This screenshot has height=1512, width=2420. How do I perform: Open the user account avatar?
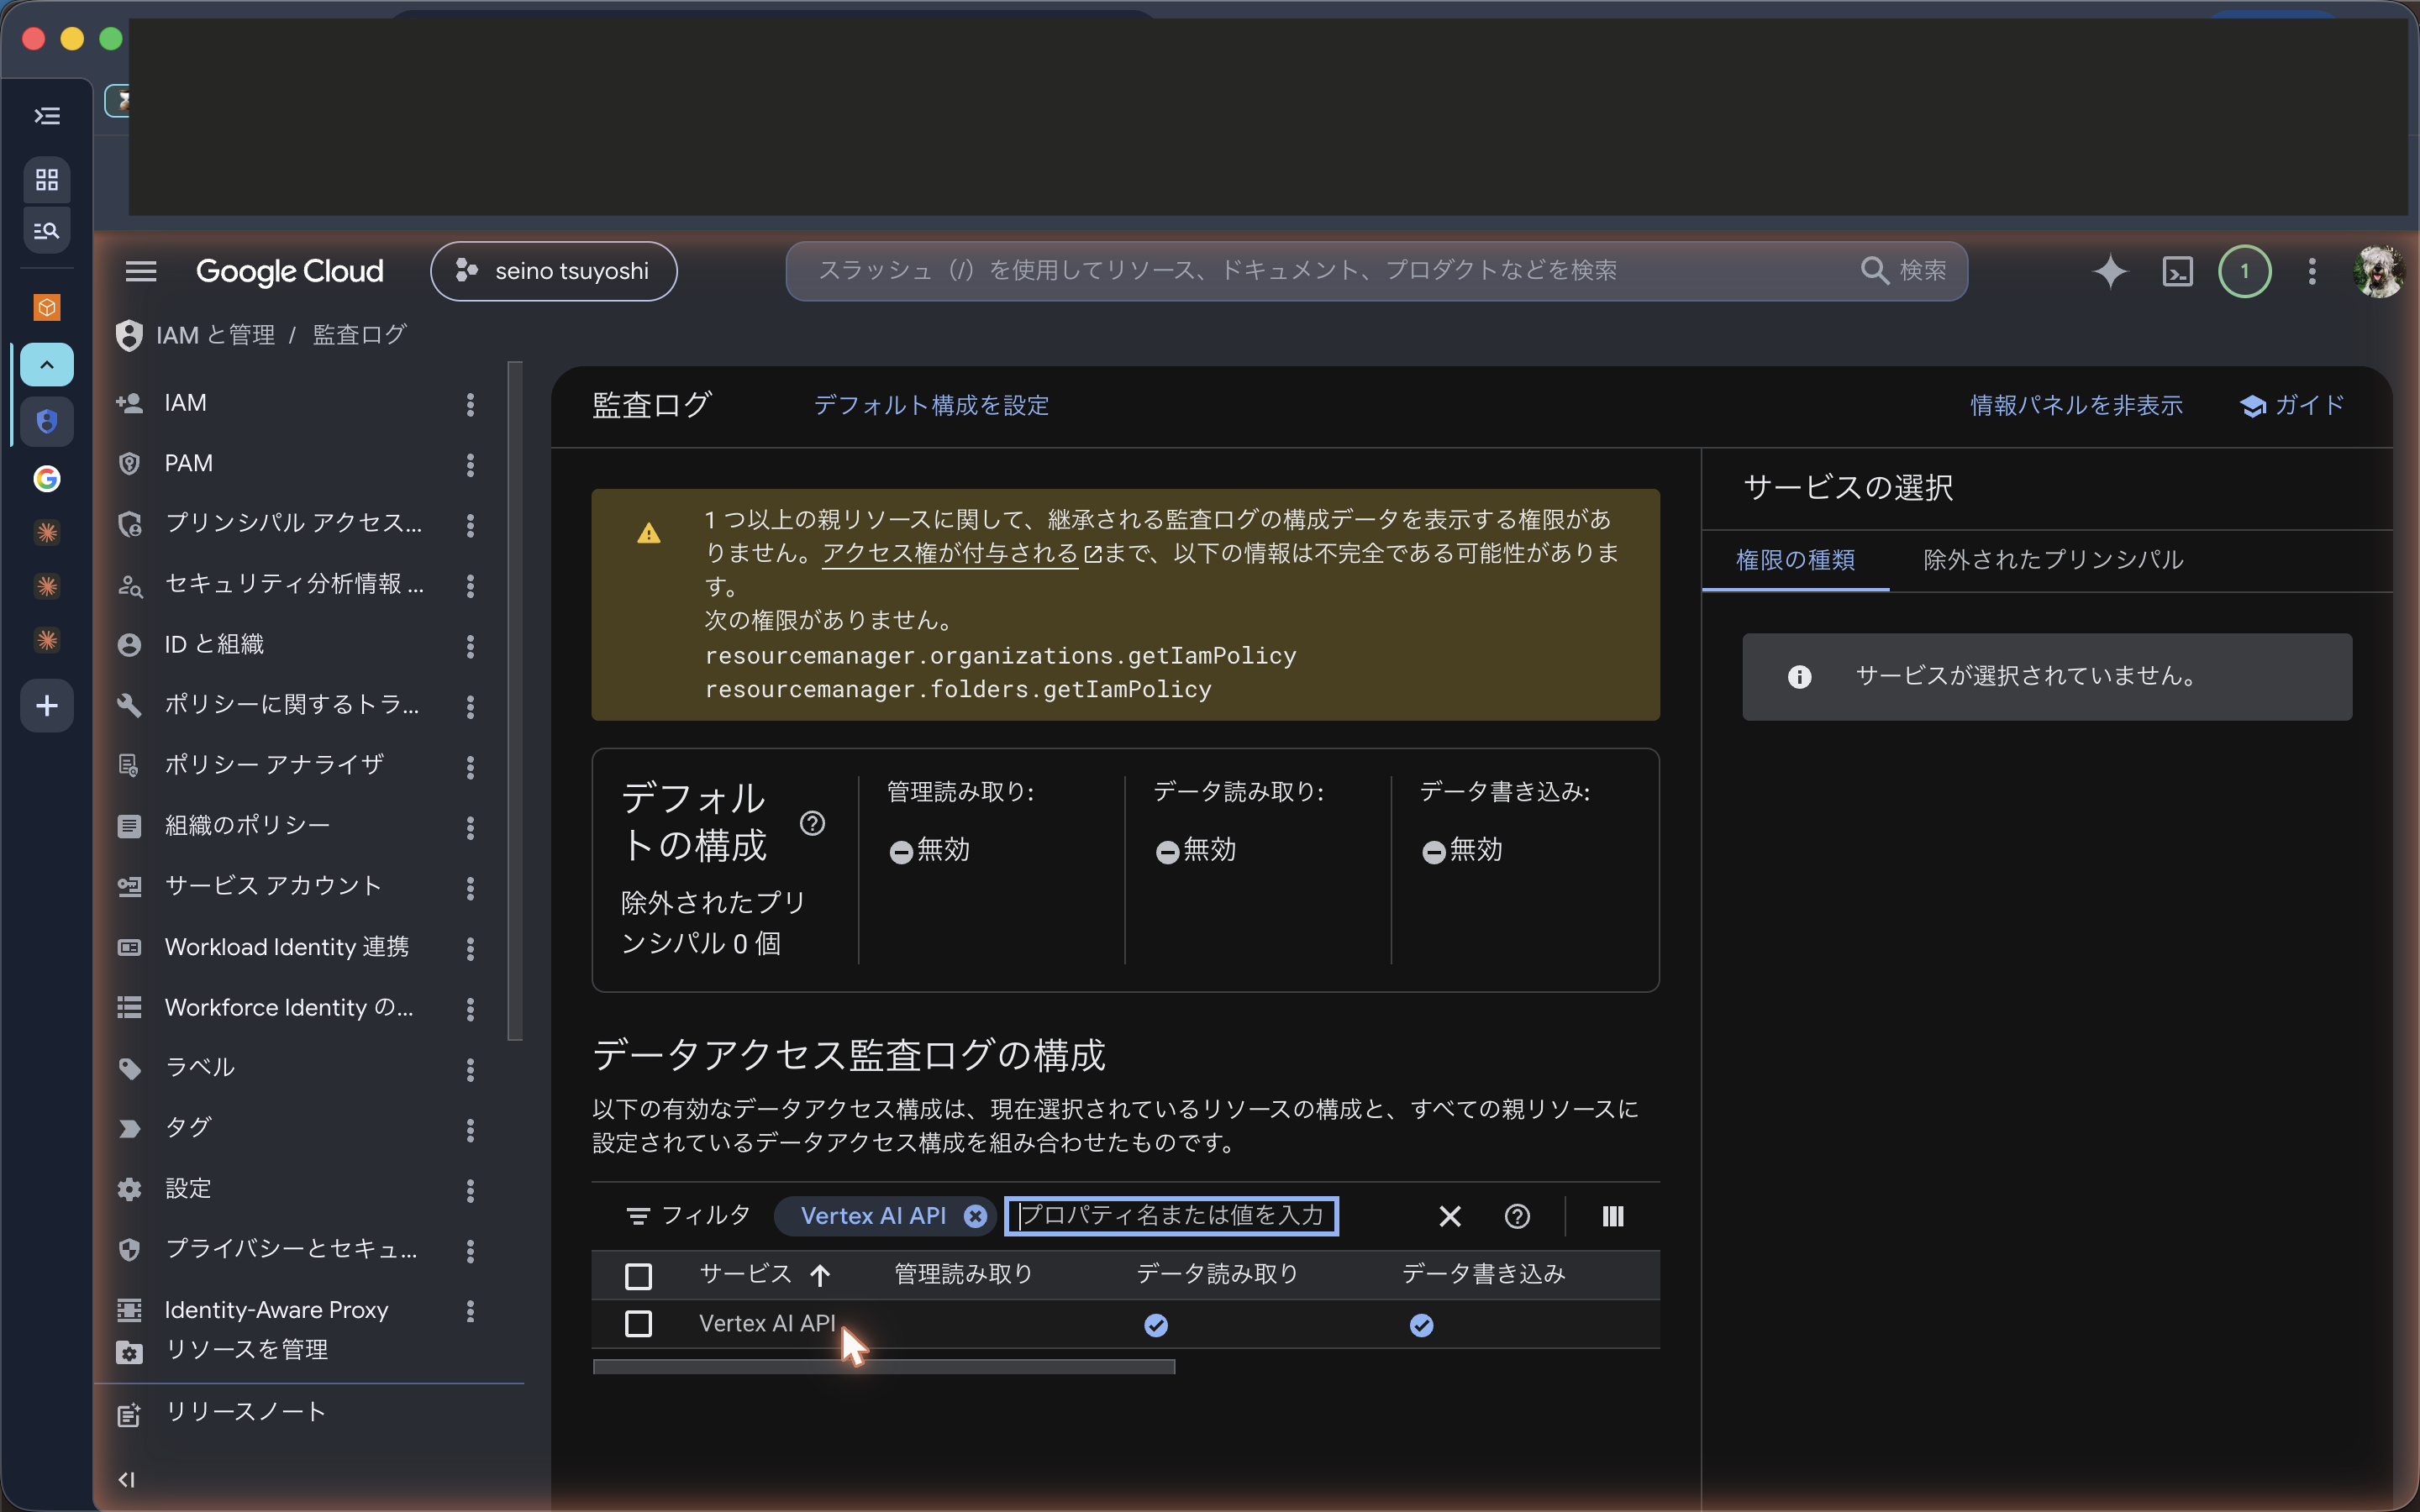[x=2379, y=271]
